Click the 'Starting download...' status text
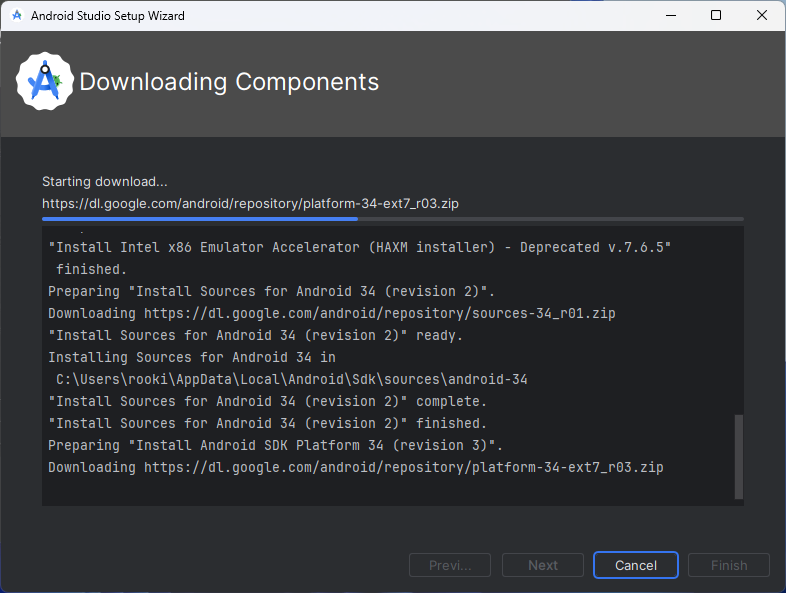This screenshot has height=593, width=786. (105, 181)
